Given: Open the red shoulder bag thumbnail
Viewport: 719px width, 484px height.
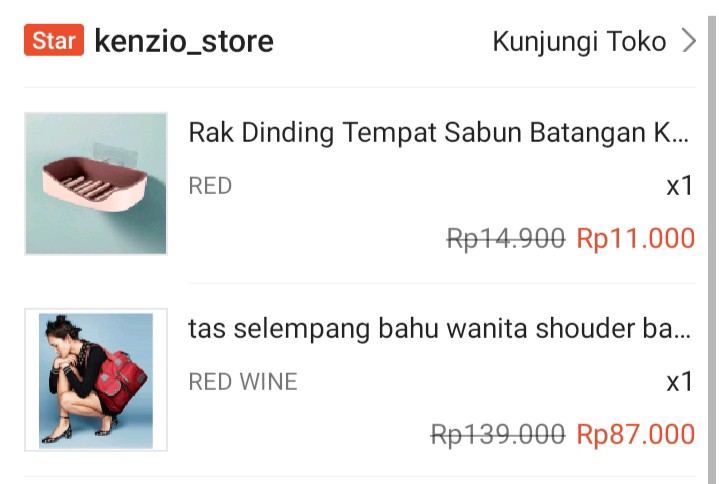Looking at the screenshot, I should point(96,380).
